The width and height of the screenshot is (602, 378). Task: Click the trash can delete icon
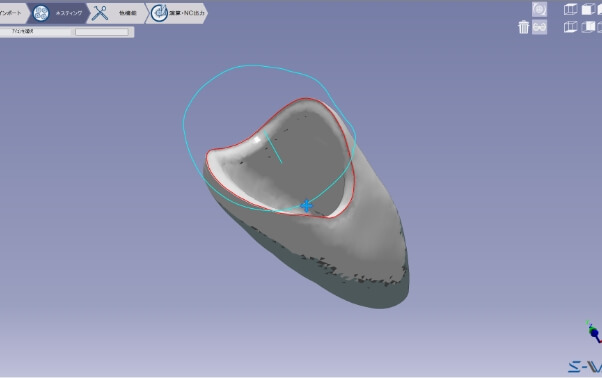523,27
